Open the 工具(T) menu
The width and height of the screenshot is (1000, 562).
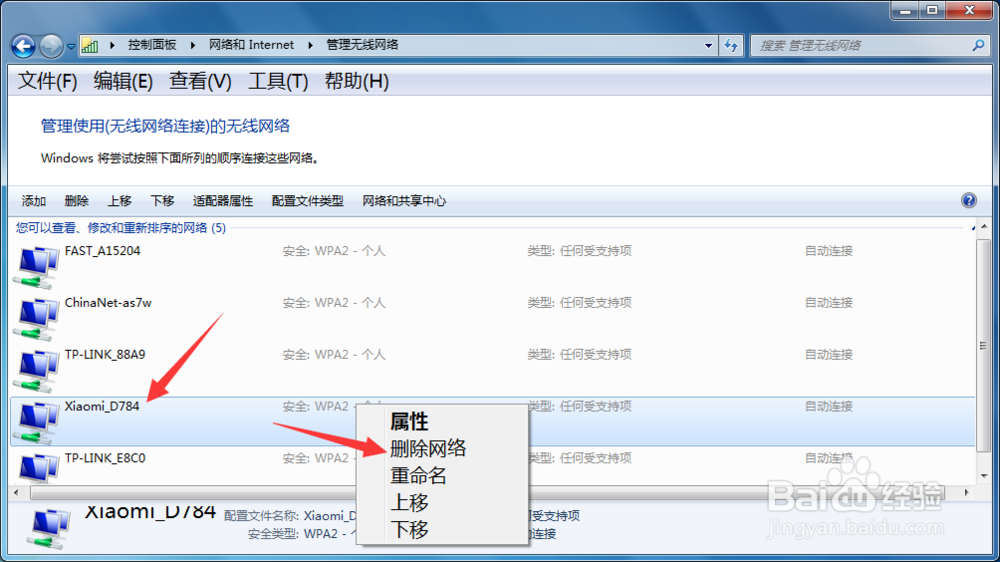[x=278, y=82]
